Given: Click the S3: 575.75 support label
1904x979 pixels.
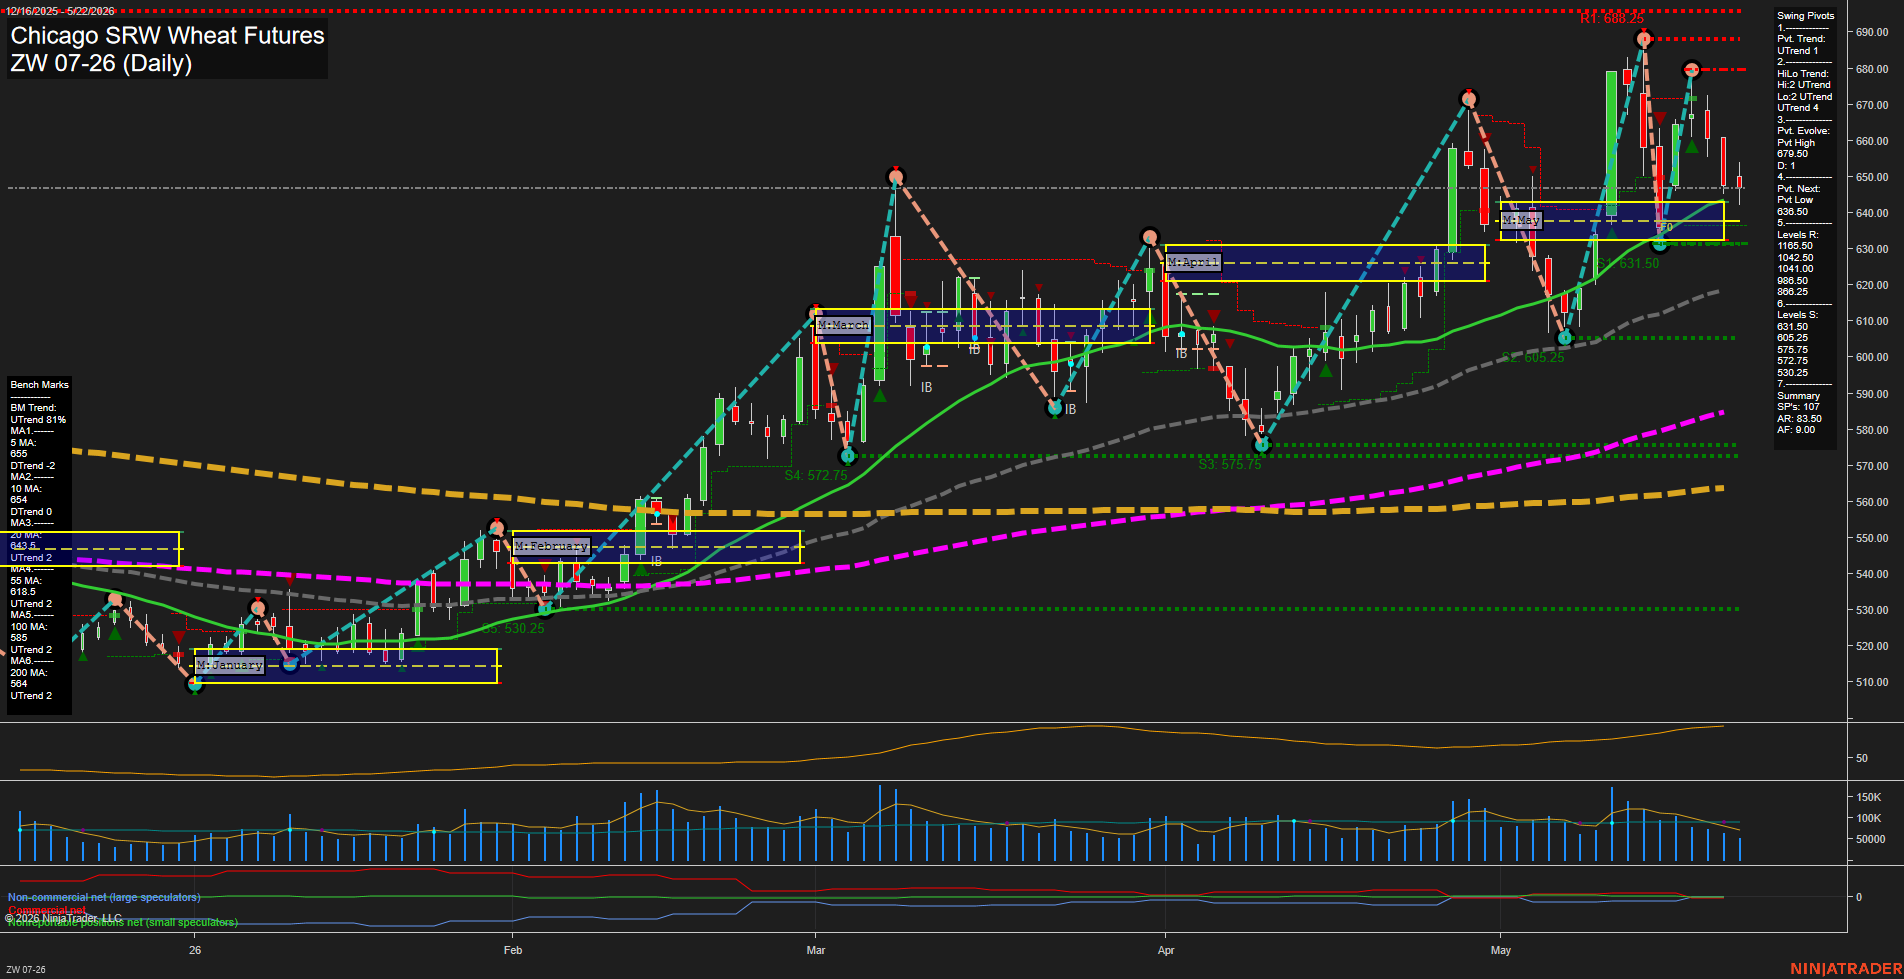Looking at the screenshot, I should point(1230,465).
